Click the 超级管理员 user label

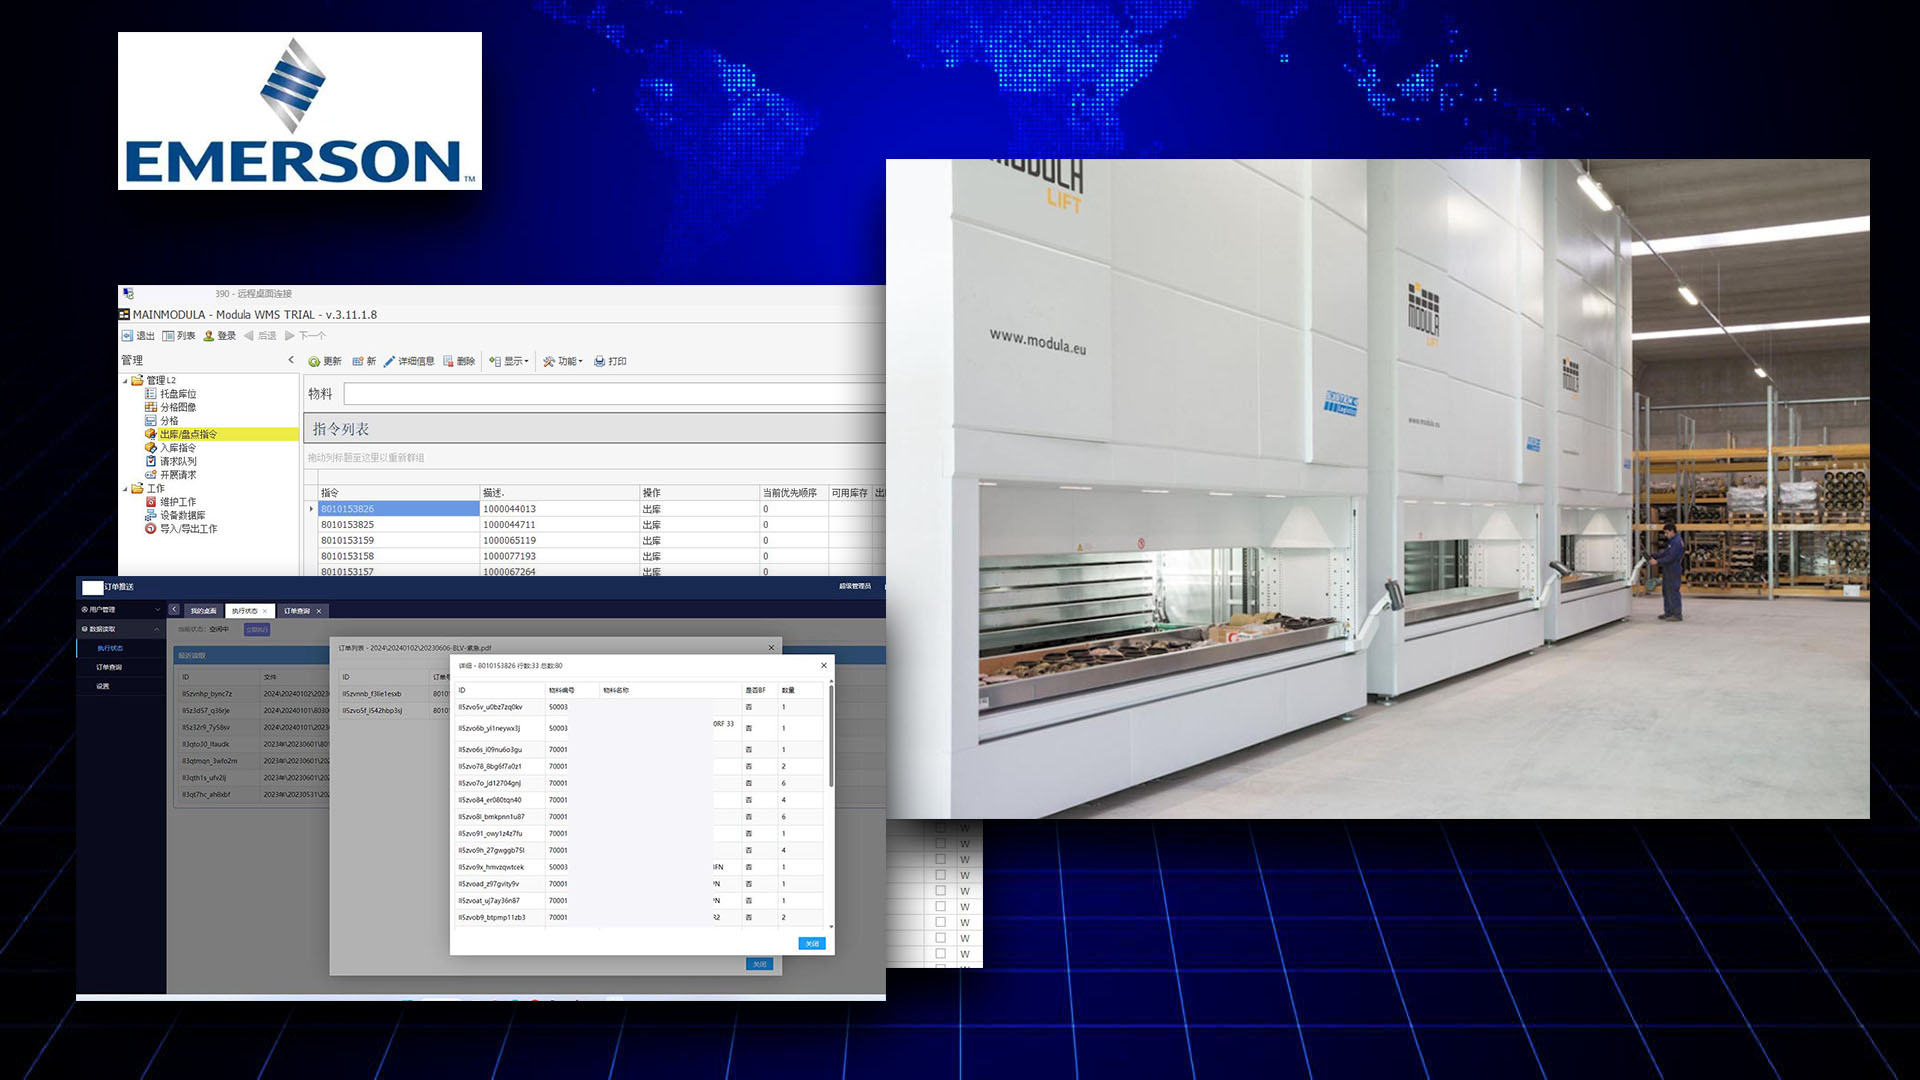855,587
